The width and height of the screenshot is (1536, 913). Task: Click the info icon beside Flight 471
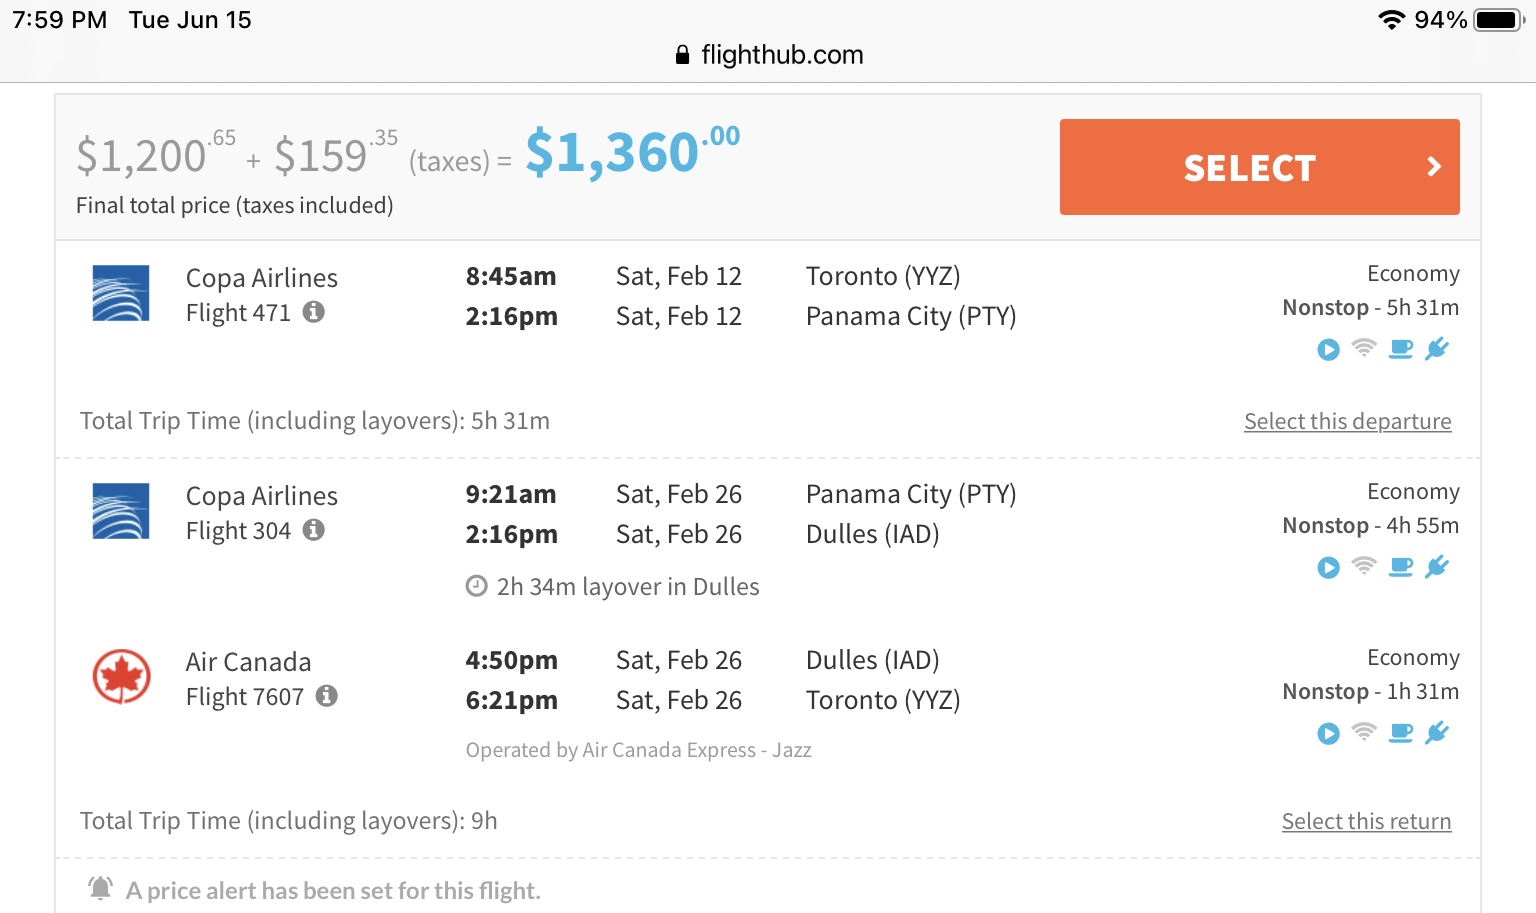(314, 312)
